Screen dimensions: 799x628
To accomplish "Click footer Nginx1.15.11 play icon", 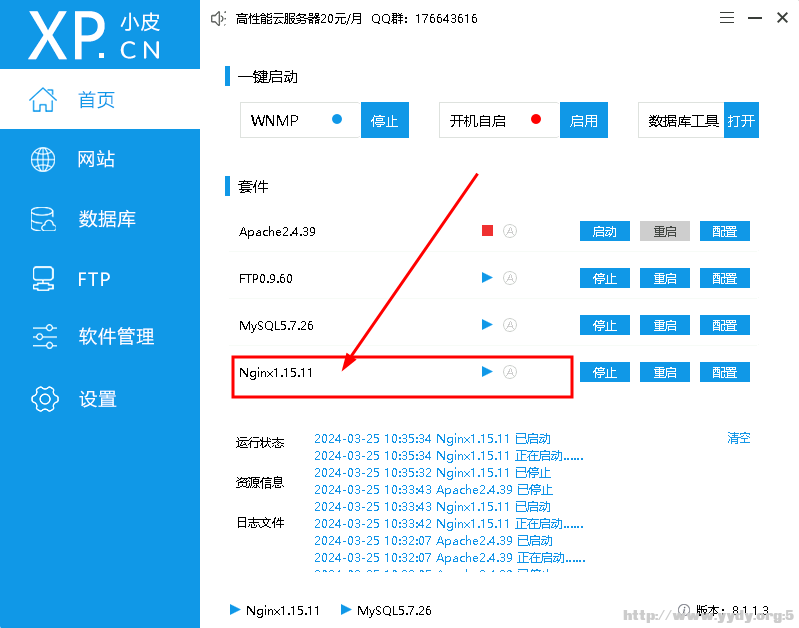I will tap(235, 609).
